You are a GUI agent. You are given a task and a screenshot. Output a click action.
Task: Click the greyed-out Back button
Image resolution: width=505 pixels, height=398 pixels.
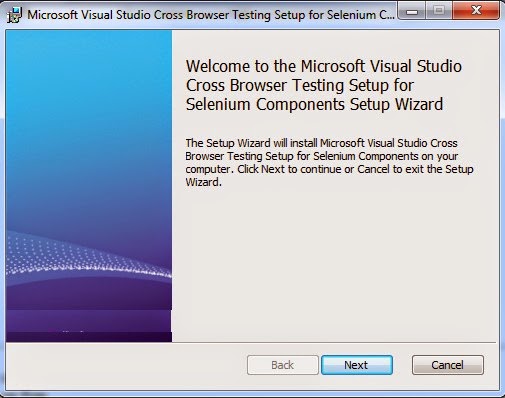point(283,365)
